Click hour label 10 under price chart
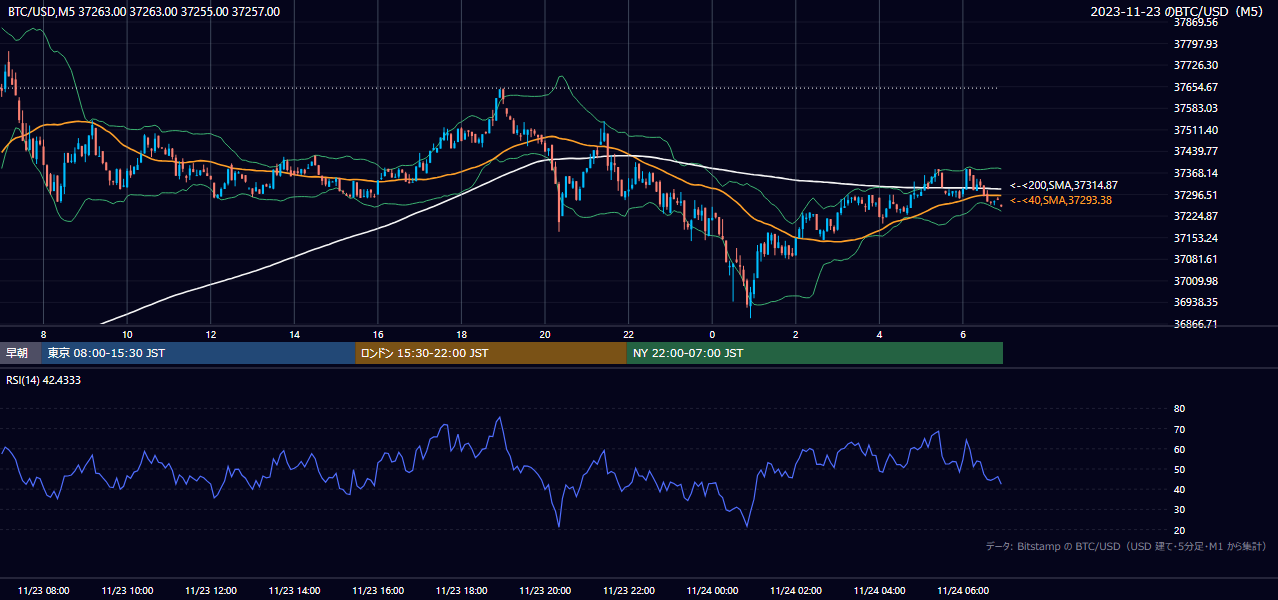The width and height of the screenshot is (1278, 600). (127, 334)
